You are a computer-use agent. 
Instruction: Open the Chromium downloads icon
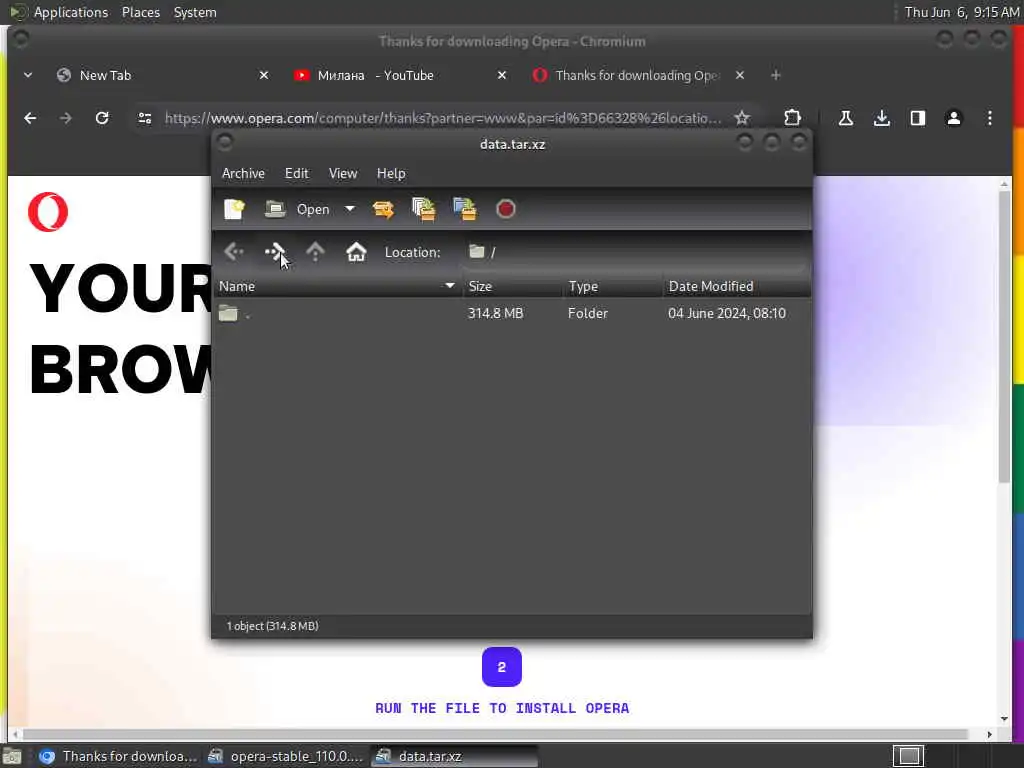(882, 118)
